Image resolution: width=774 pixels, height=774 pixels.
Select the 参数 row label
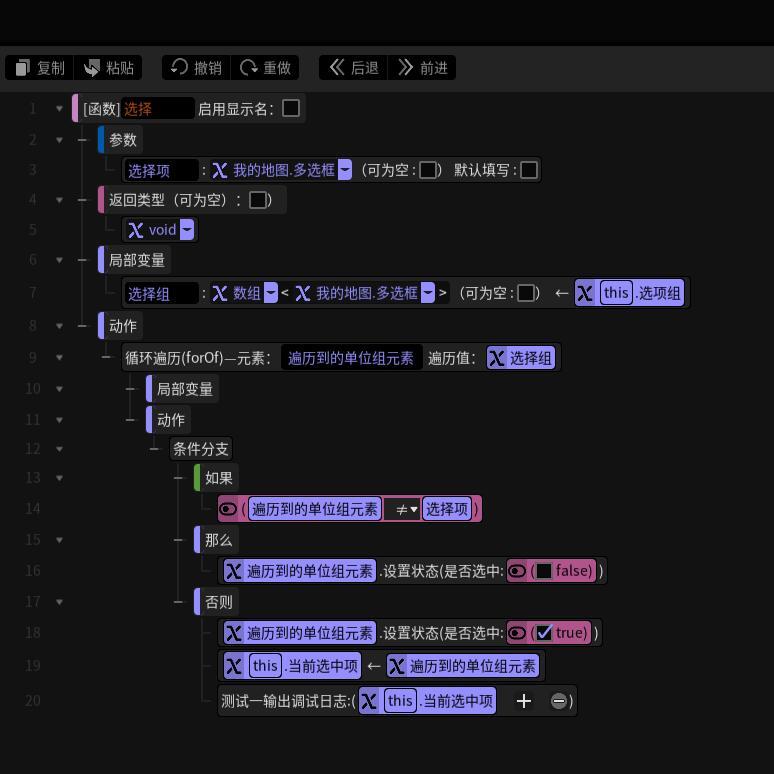pos(122,140)
